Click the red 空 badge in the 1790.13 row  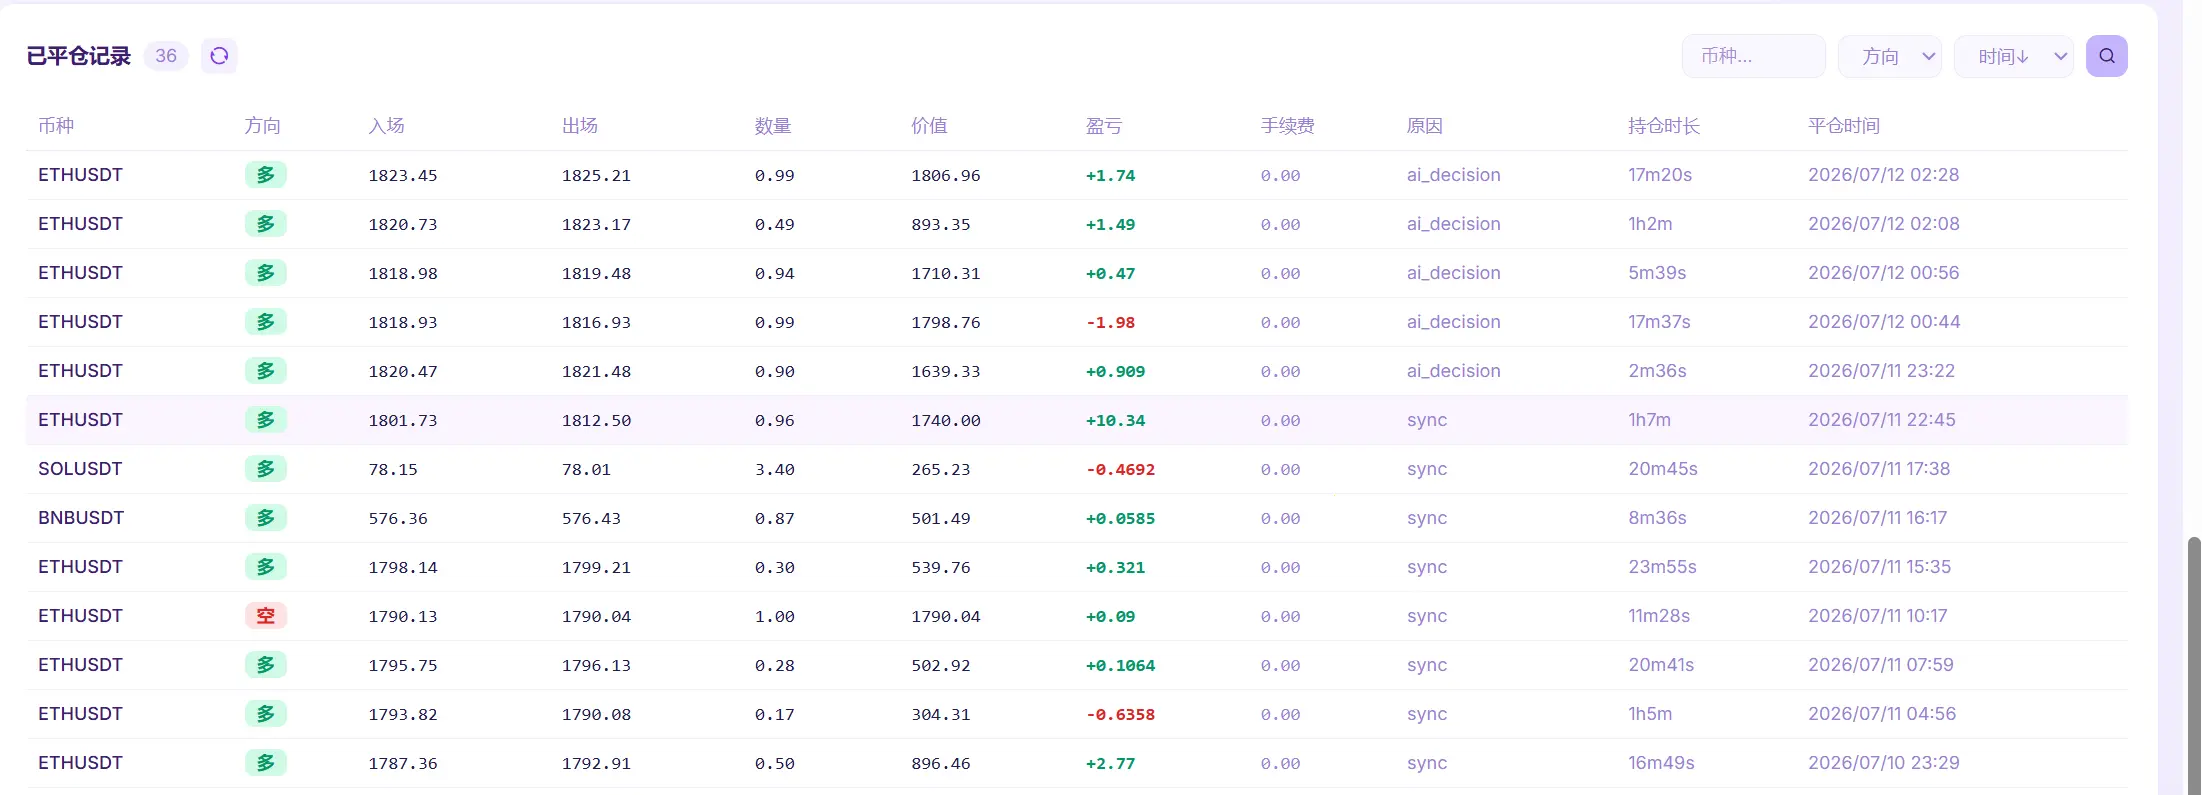[266, 616]
